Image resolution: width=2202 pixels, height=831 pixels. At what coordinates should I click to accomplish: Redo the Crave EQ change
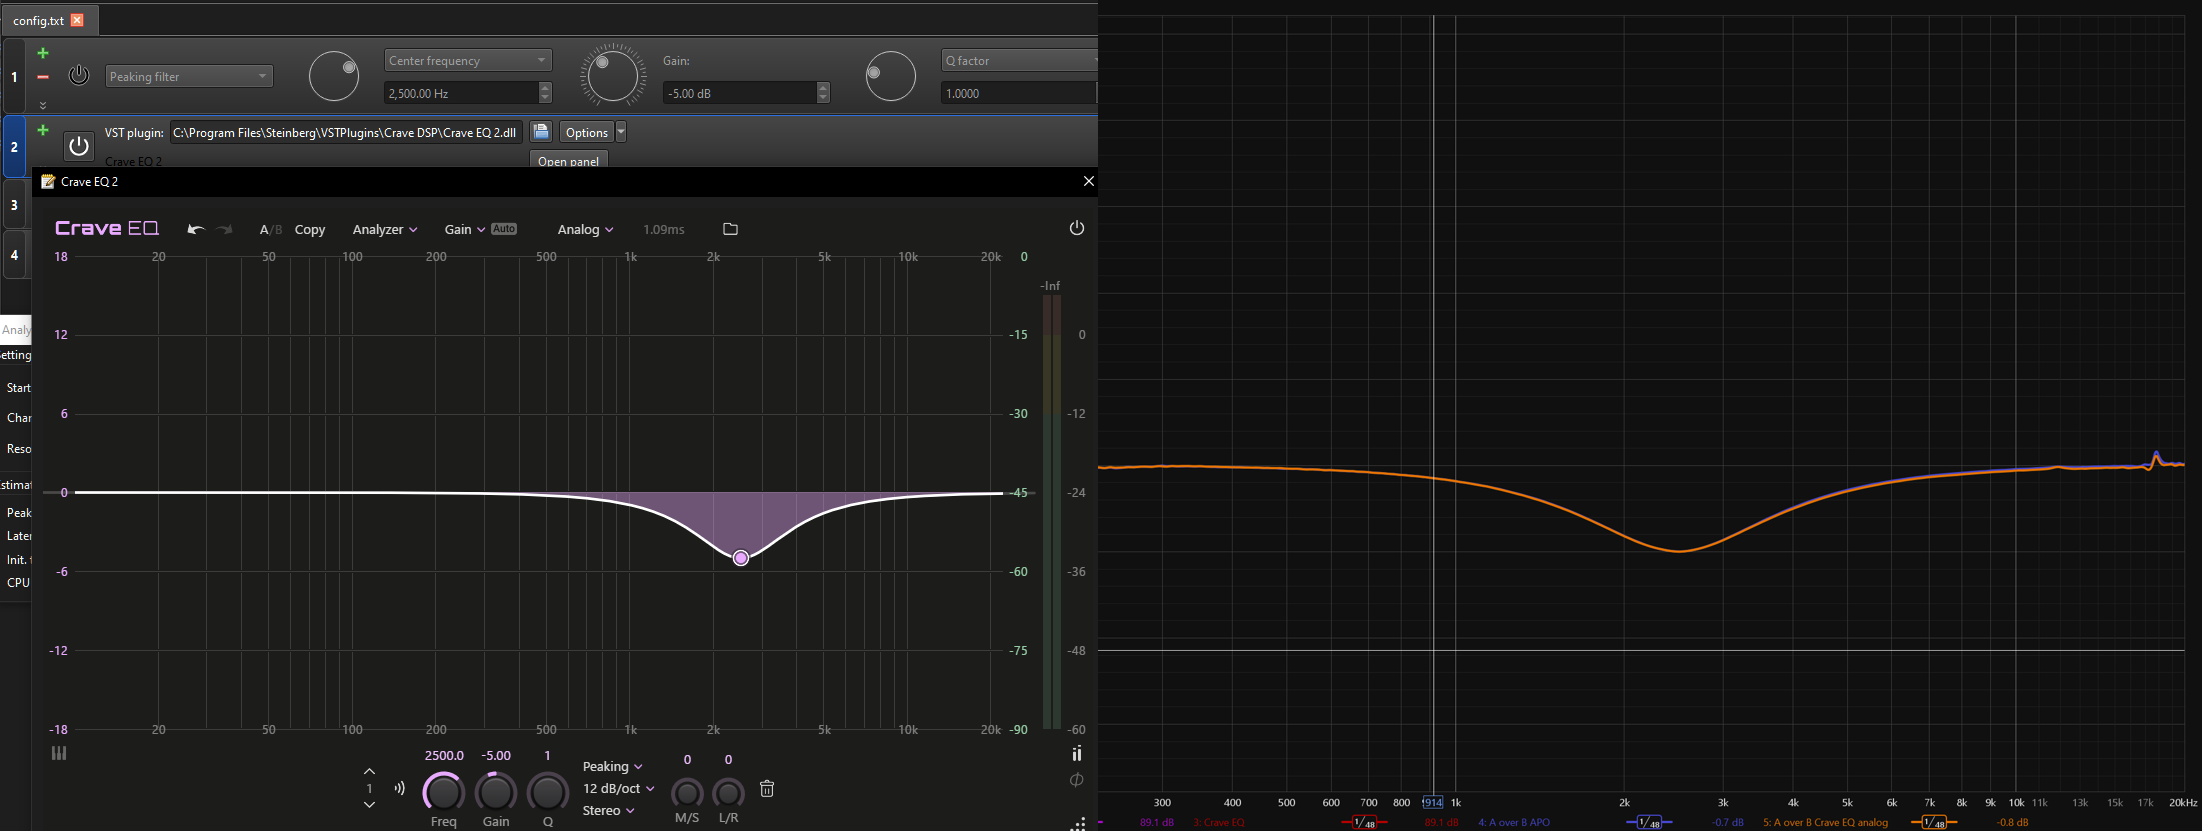point(225,229)
